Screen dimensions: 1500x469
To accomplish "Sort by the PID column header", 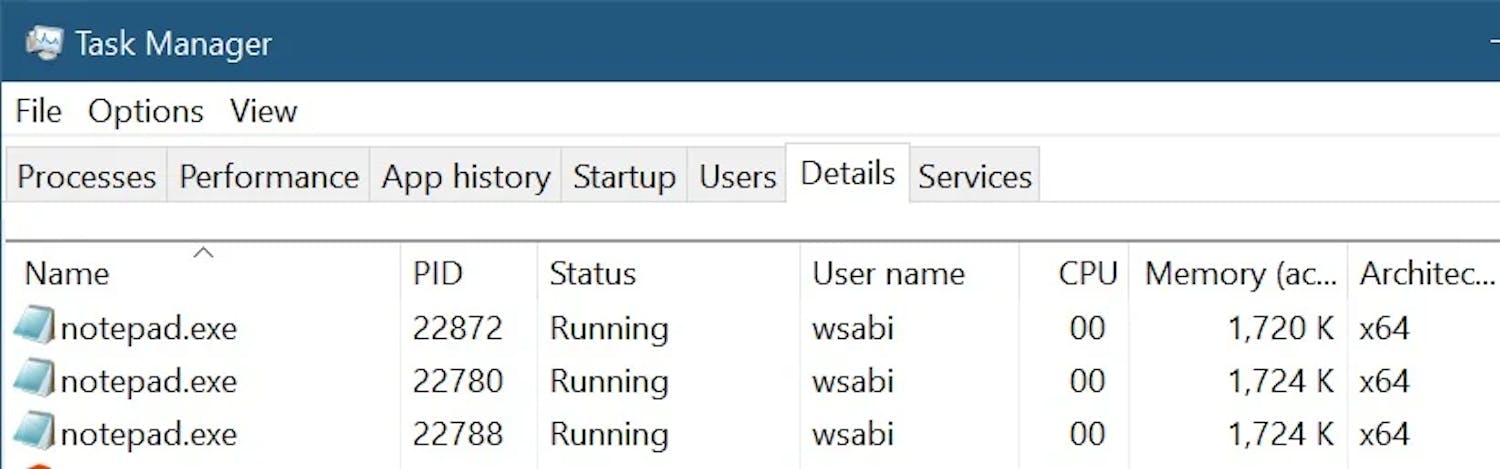I will coord(469,273).
